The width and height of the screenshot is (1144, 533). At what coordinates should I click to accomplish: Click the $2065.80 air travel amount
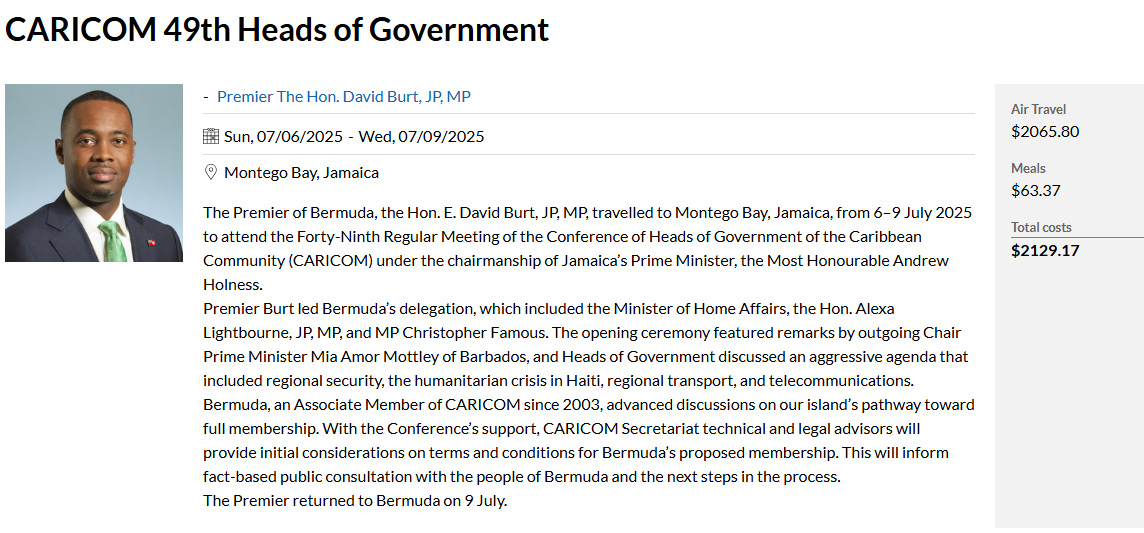(x=1045, y=132)
